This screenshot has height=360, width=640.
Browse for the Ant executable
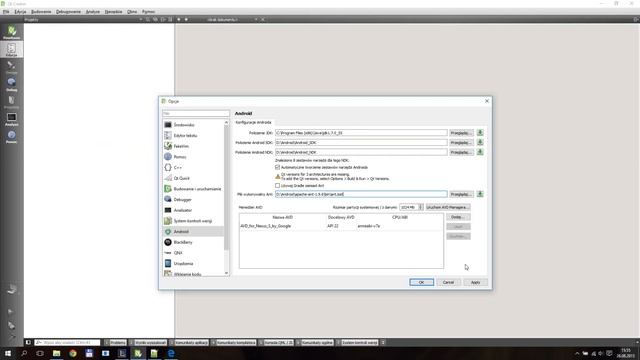tap(461, 194)
